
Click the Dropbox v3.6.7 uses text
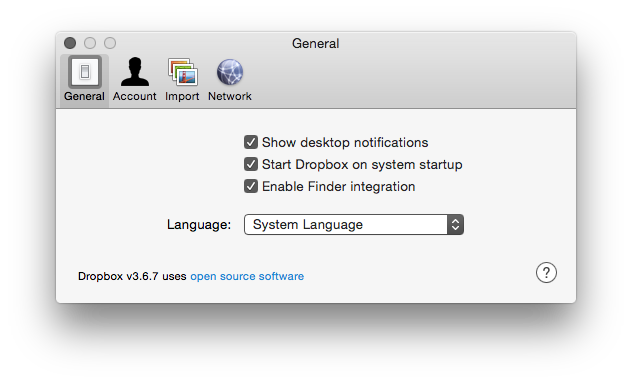click(x=132, y=276)
